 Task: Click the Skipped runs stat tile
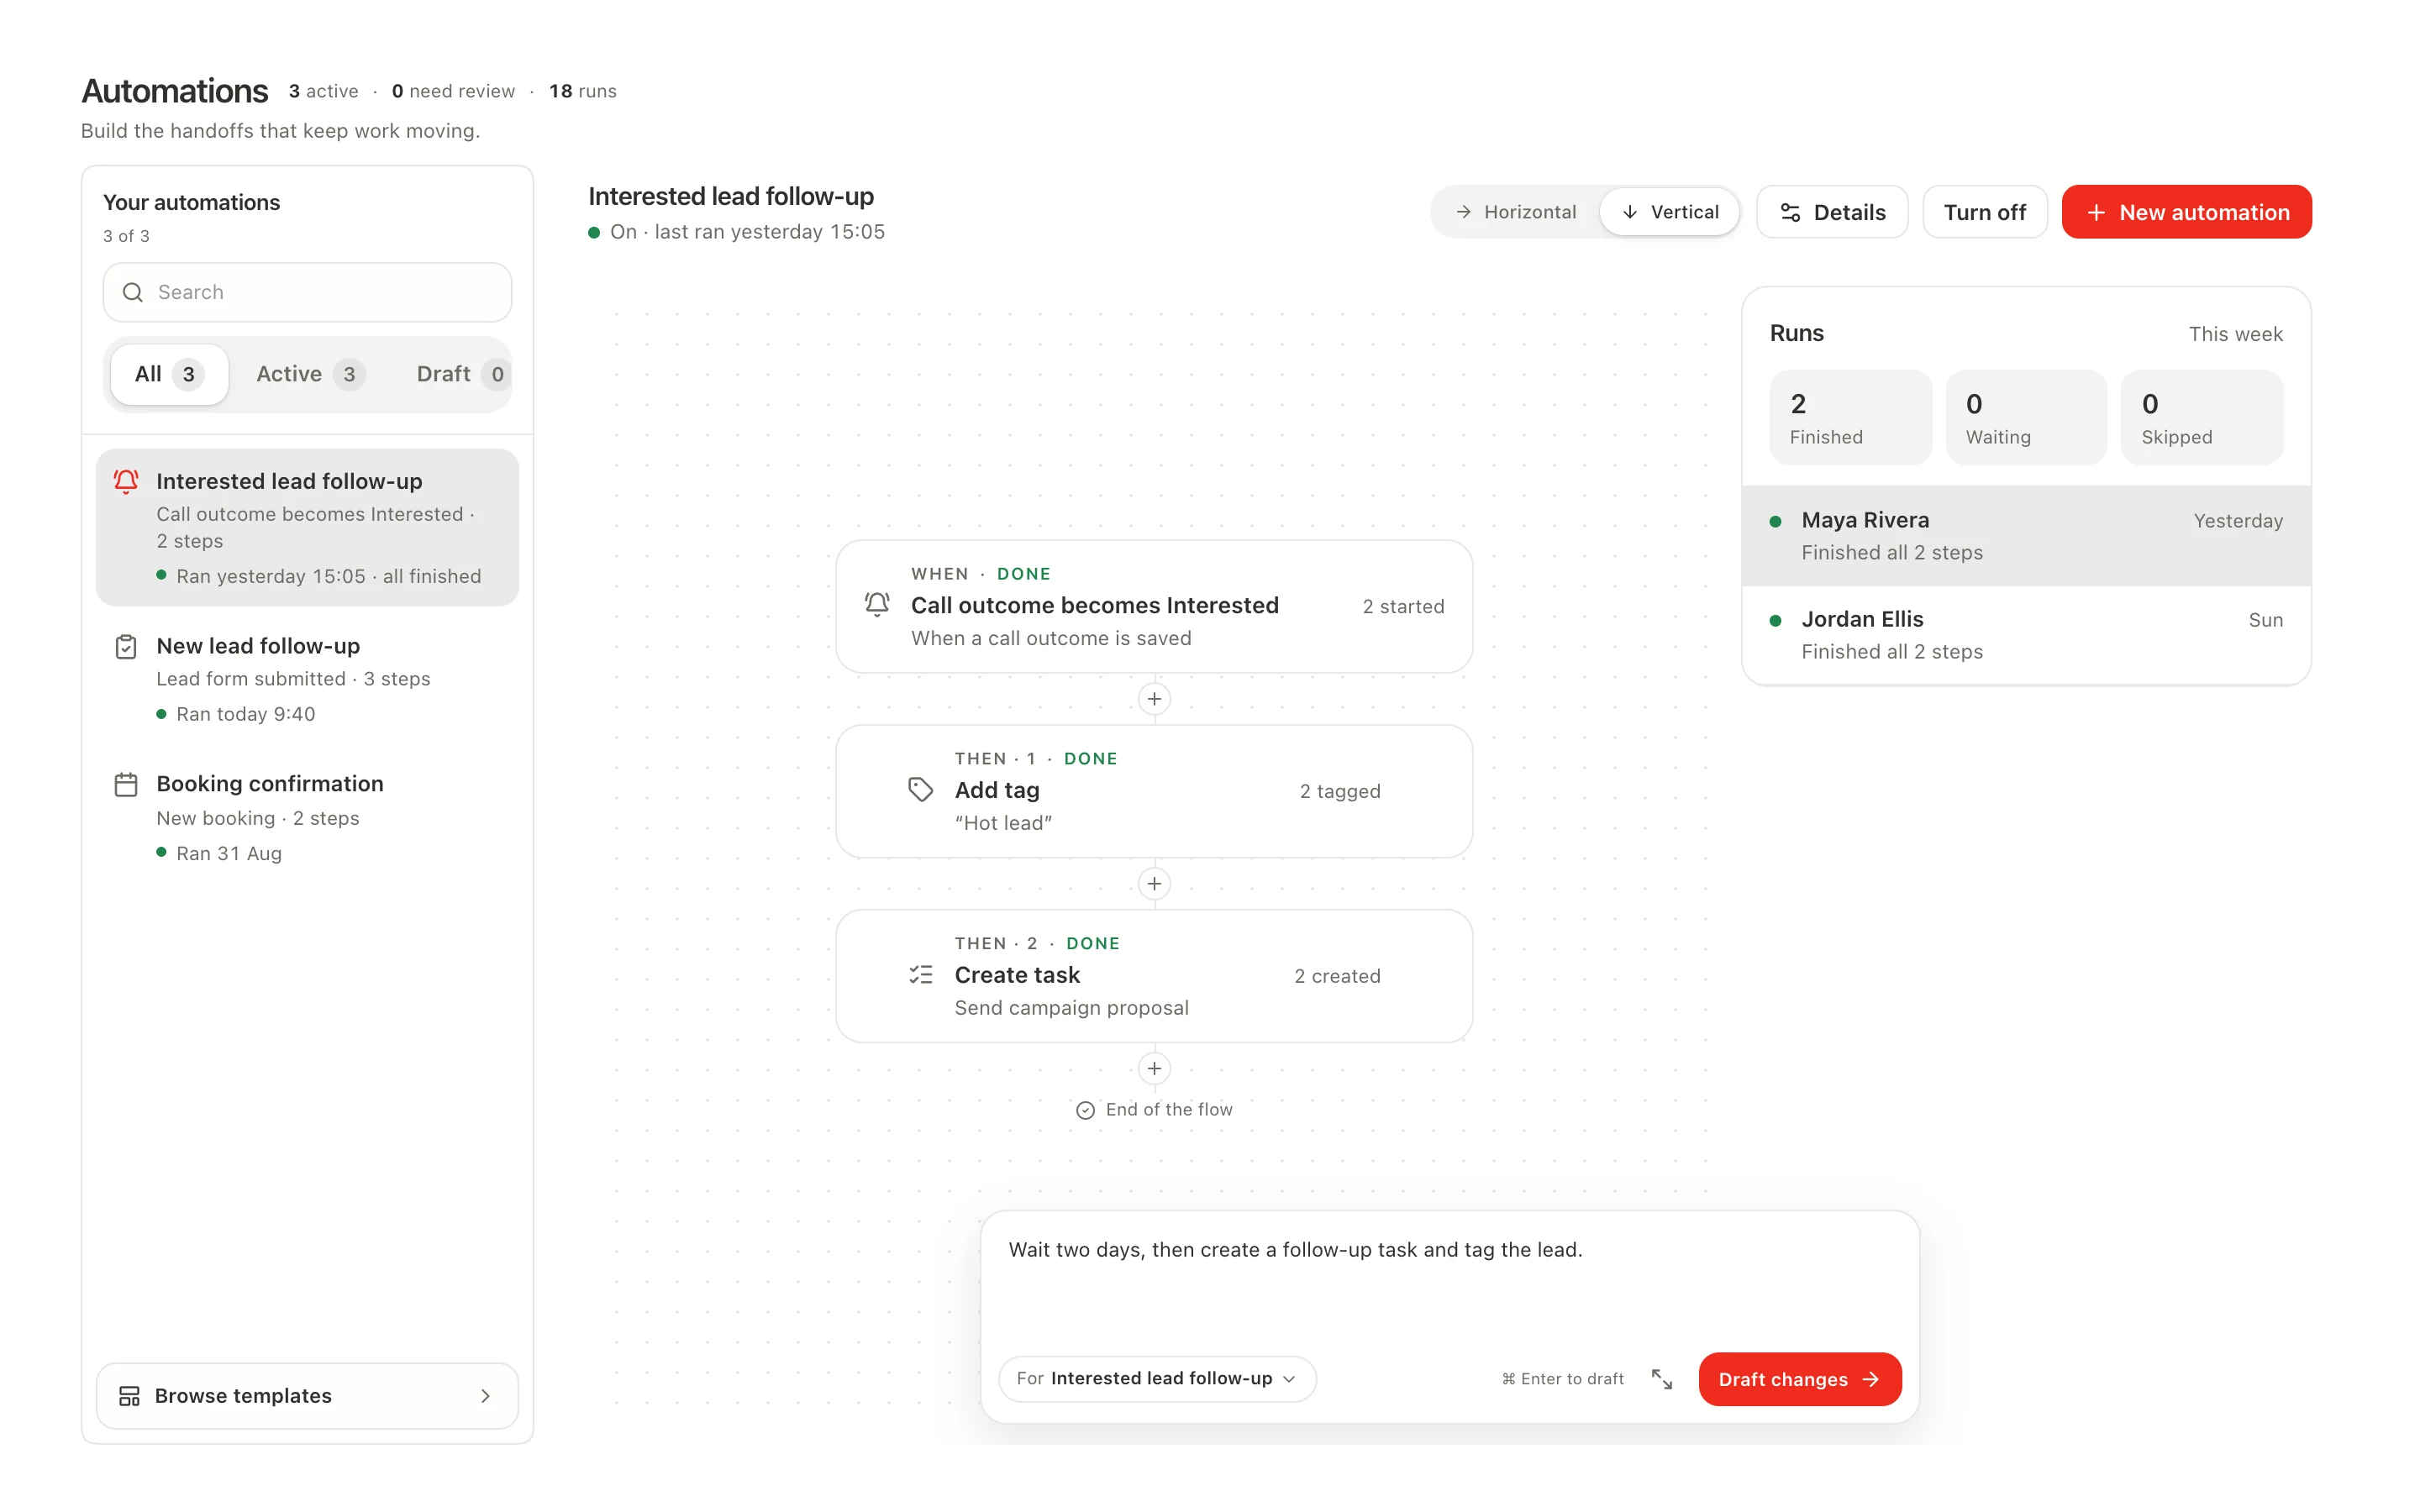[x=2202, y=417]
